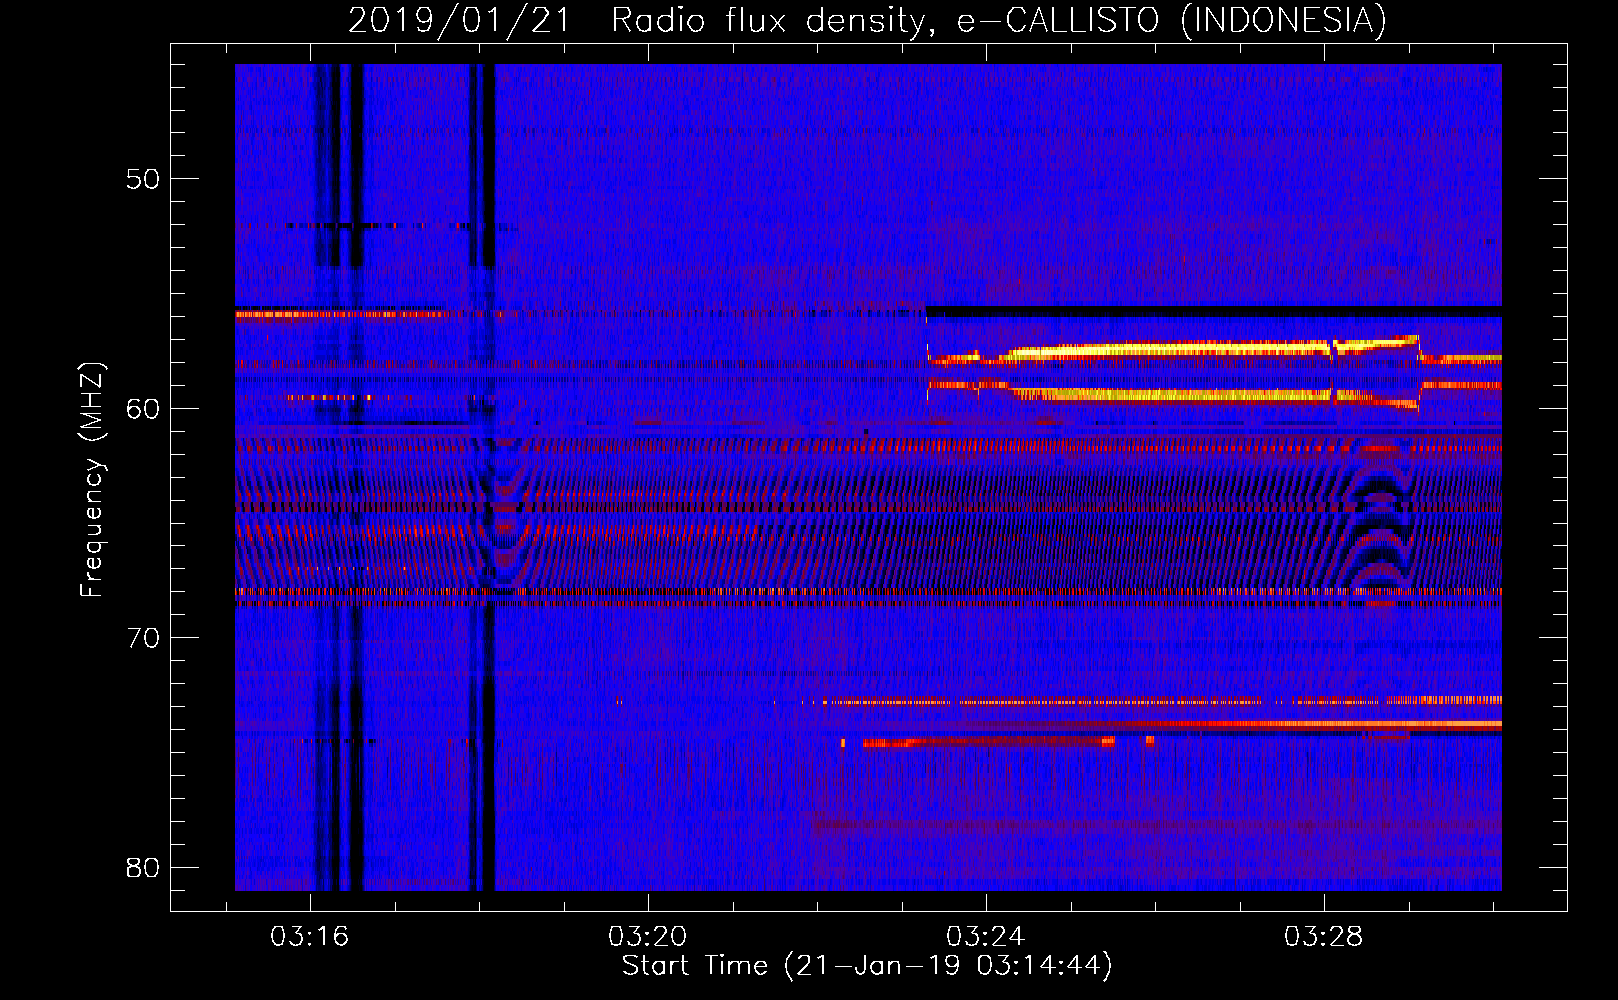Click the 50 frequency tick label
The height and width of the screenshot is (1000, 1618).
[x=143, y=179]
